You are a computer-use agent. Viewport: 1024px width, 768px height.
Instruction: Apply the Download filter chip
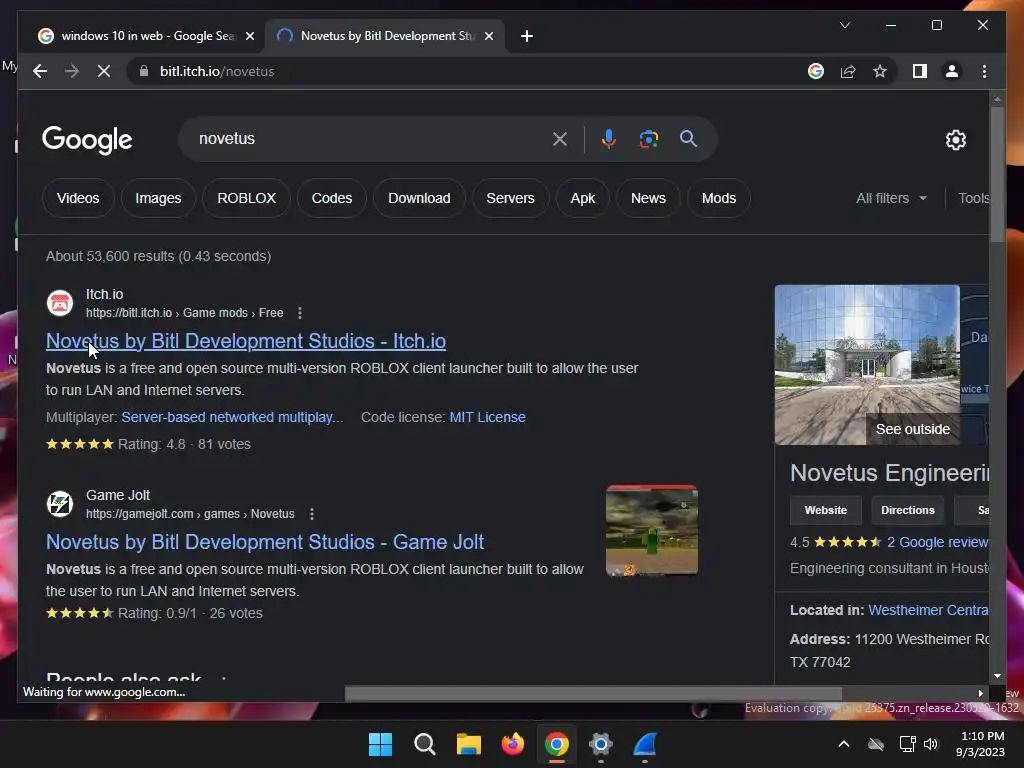(419, 198)
